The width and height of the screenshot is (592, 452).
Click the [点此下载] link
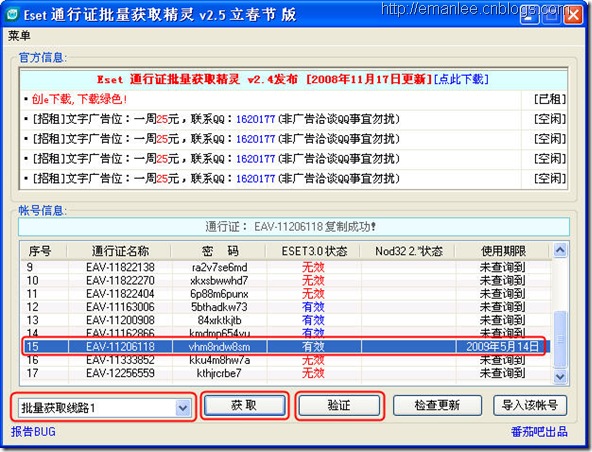461,79
